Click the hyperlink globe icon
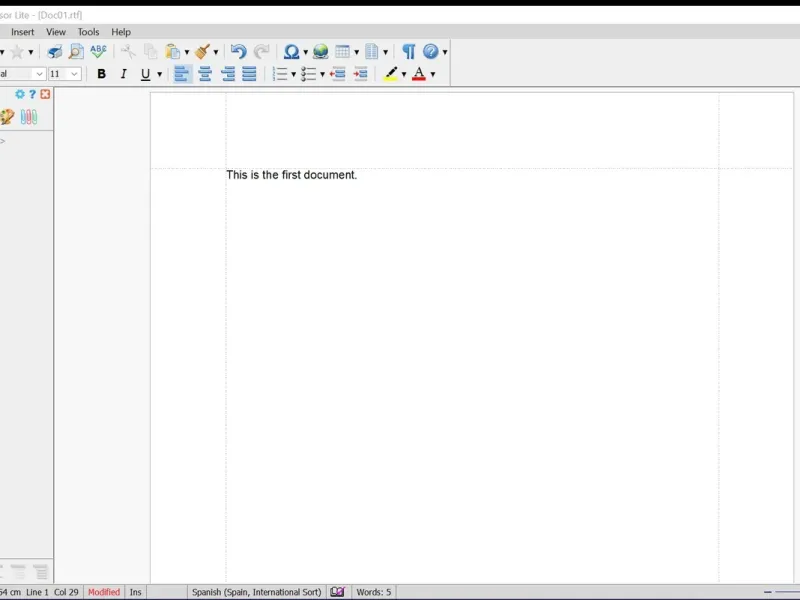The width and height of the screenshot is (800, 600). 320,52
